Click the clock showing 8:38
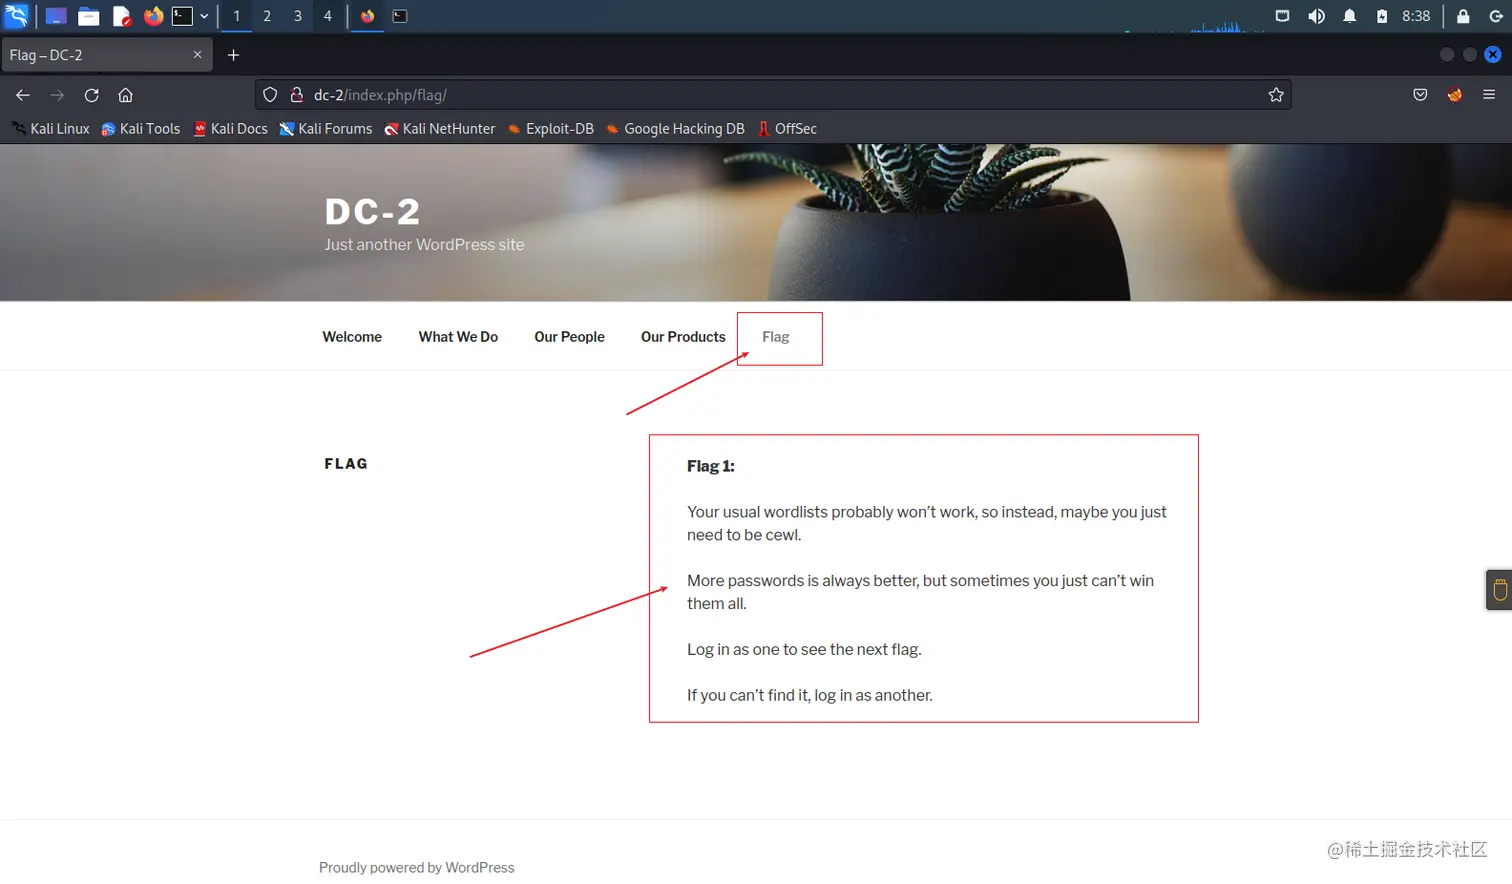The height and width of the screenshot is (884, 1512). click(x=1416, y=16)
